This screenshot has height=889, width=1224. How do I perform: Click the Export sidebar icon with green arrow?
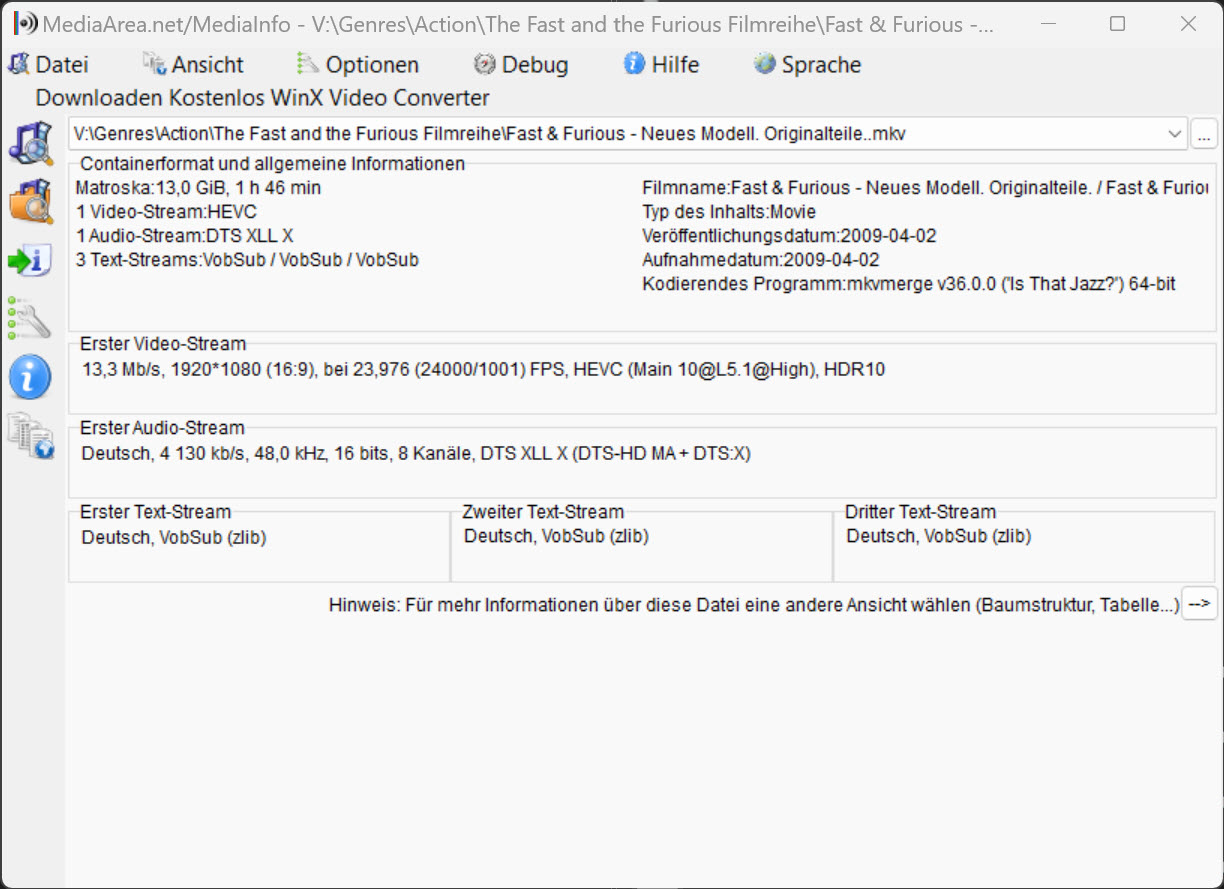click(30, 260)
